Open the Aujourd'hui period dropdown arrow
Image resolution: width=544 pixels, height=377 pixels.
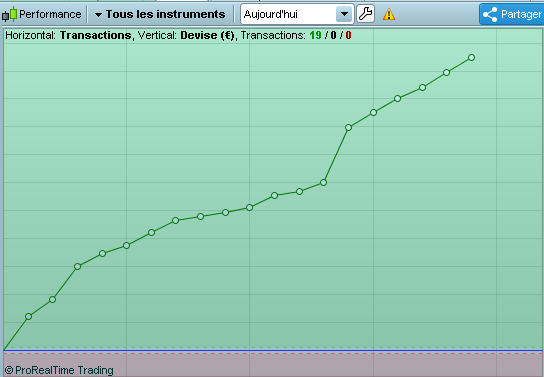(344, 14)
